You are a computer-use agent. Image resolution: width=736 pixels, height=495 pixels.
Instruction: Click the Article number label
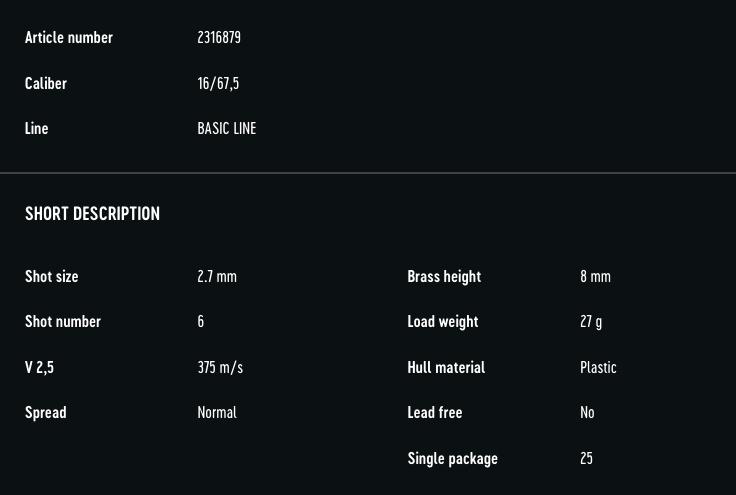[x=69, y=38]
